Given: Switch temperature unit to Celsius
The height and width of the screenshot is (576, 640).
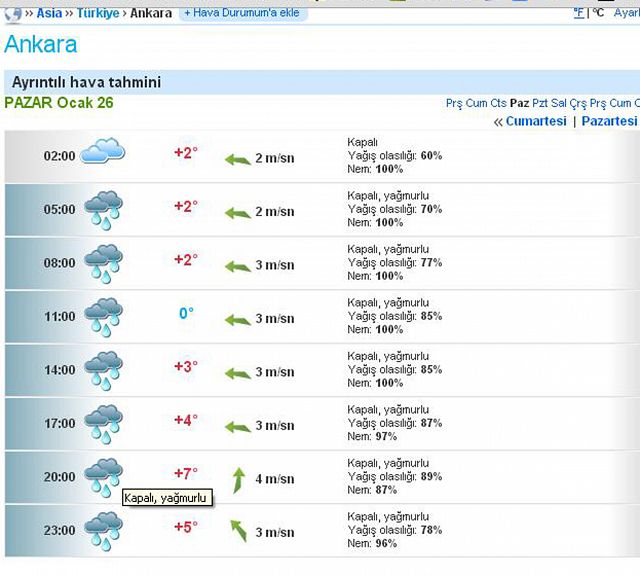Looking at the screenshot, I should tap(598, 13).
